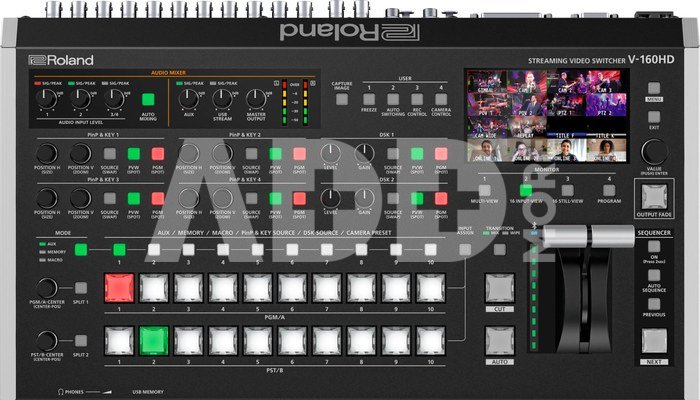The image size is (700, 400).
Task: Select MONITOR 4 PROGRAM button
Action: pyautogui.click(x=609, y=191)
